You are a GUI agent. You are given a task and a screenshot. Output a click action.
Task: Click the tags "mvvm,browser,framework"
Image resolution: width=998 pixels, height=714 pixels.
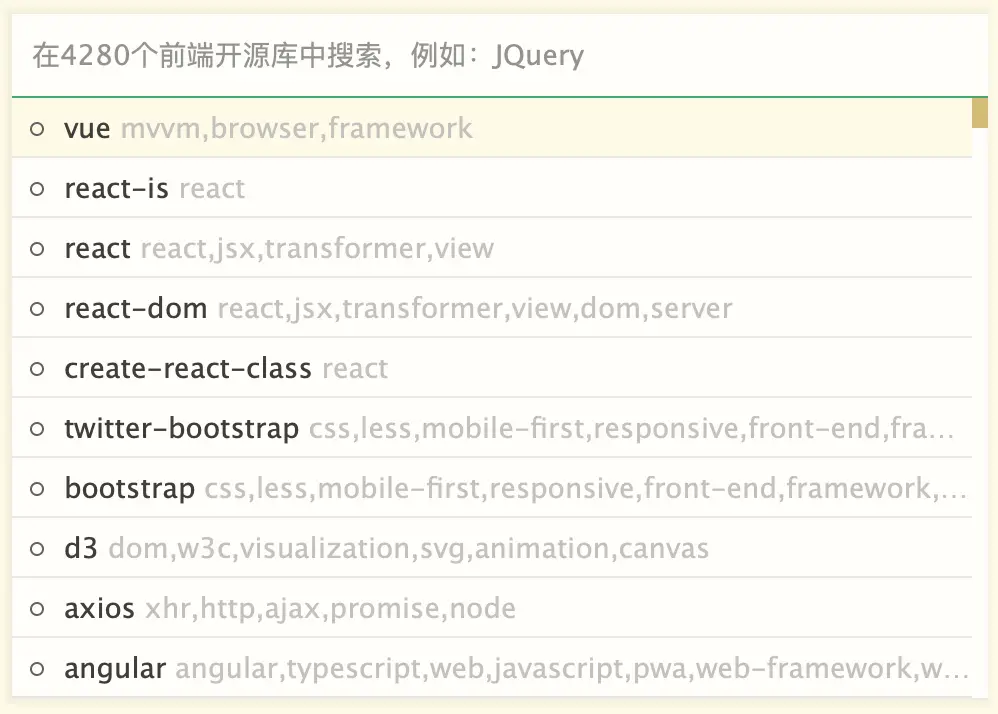click(297, 129)
